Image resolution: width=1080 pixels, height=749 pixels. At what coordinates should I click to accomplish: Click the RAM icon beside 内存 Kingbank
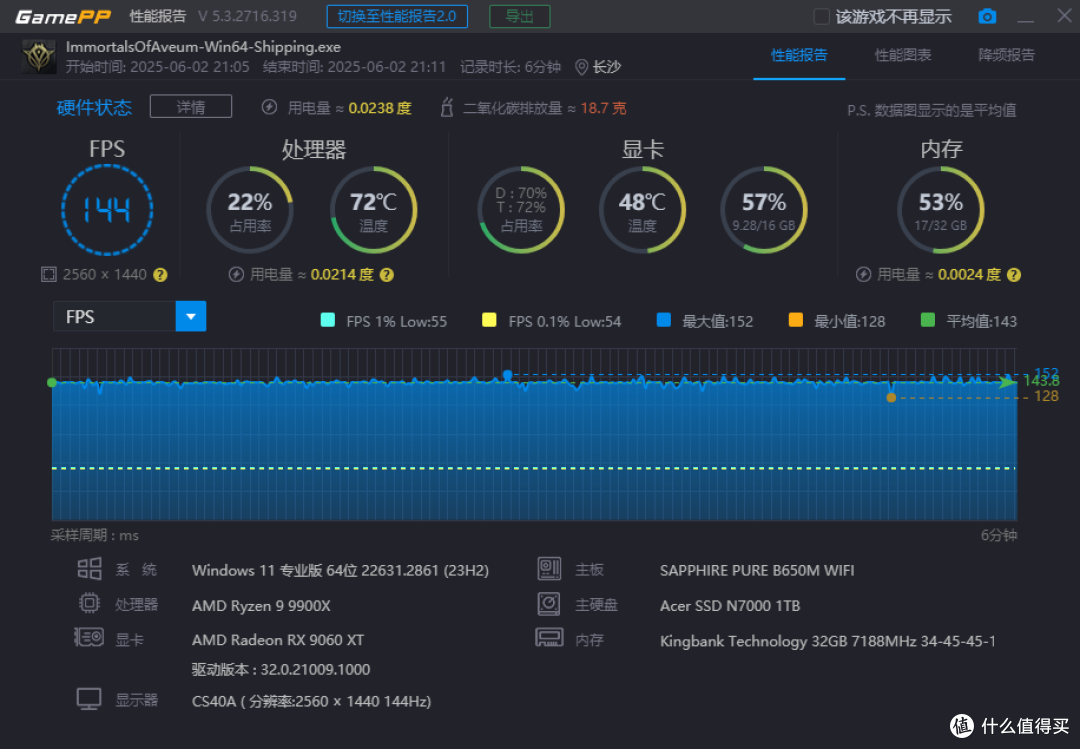coord(549,637)
